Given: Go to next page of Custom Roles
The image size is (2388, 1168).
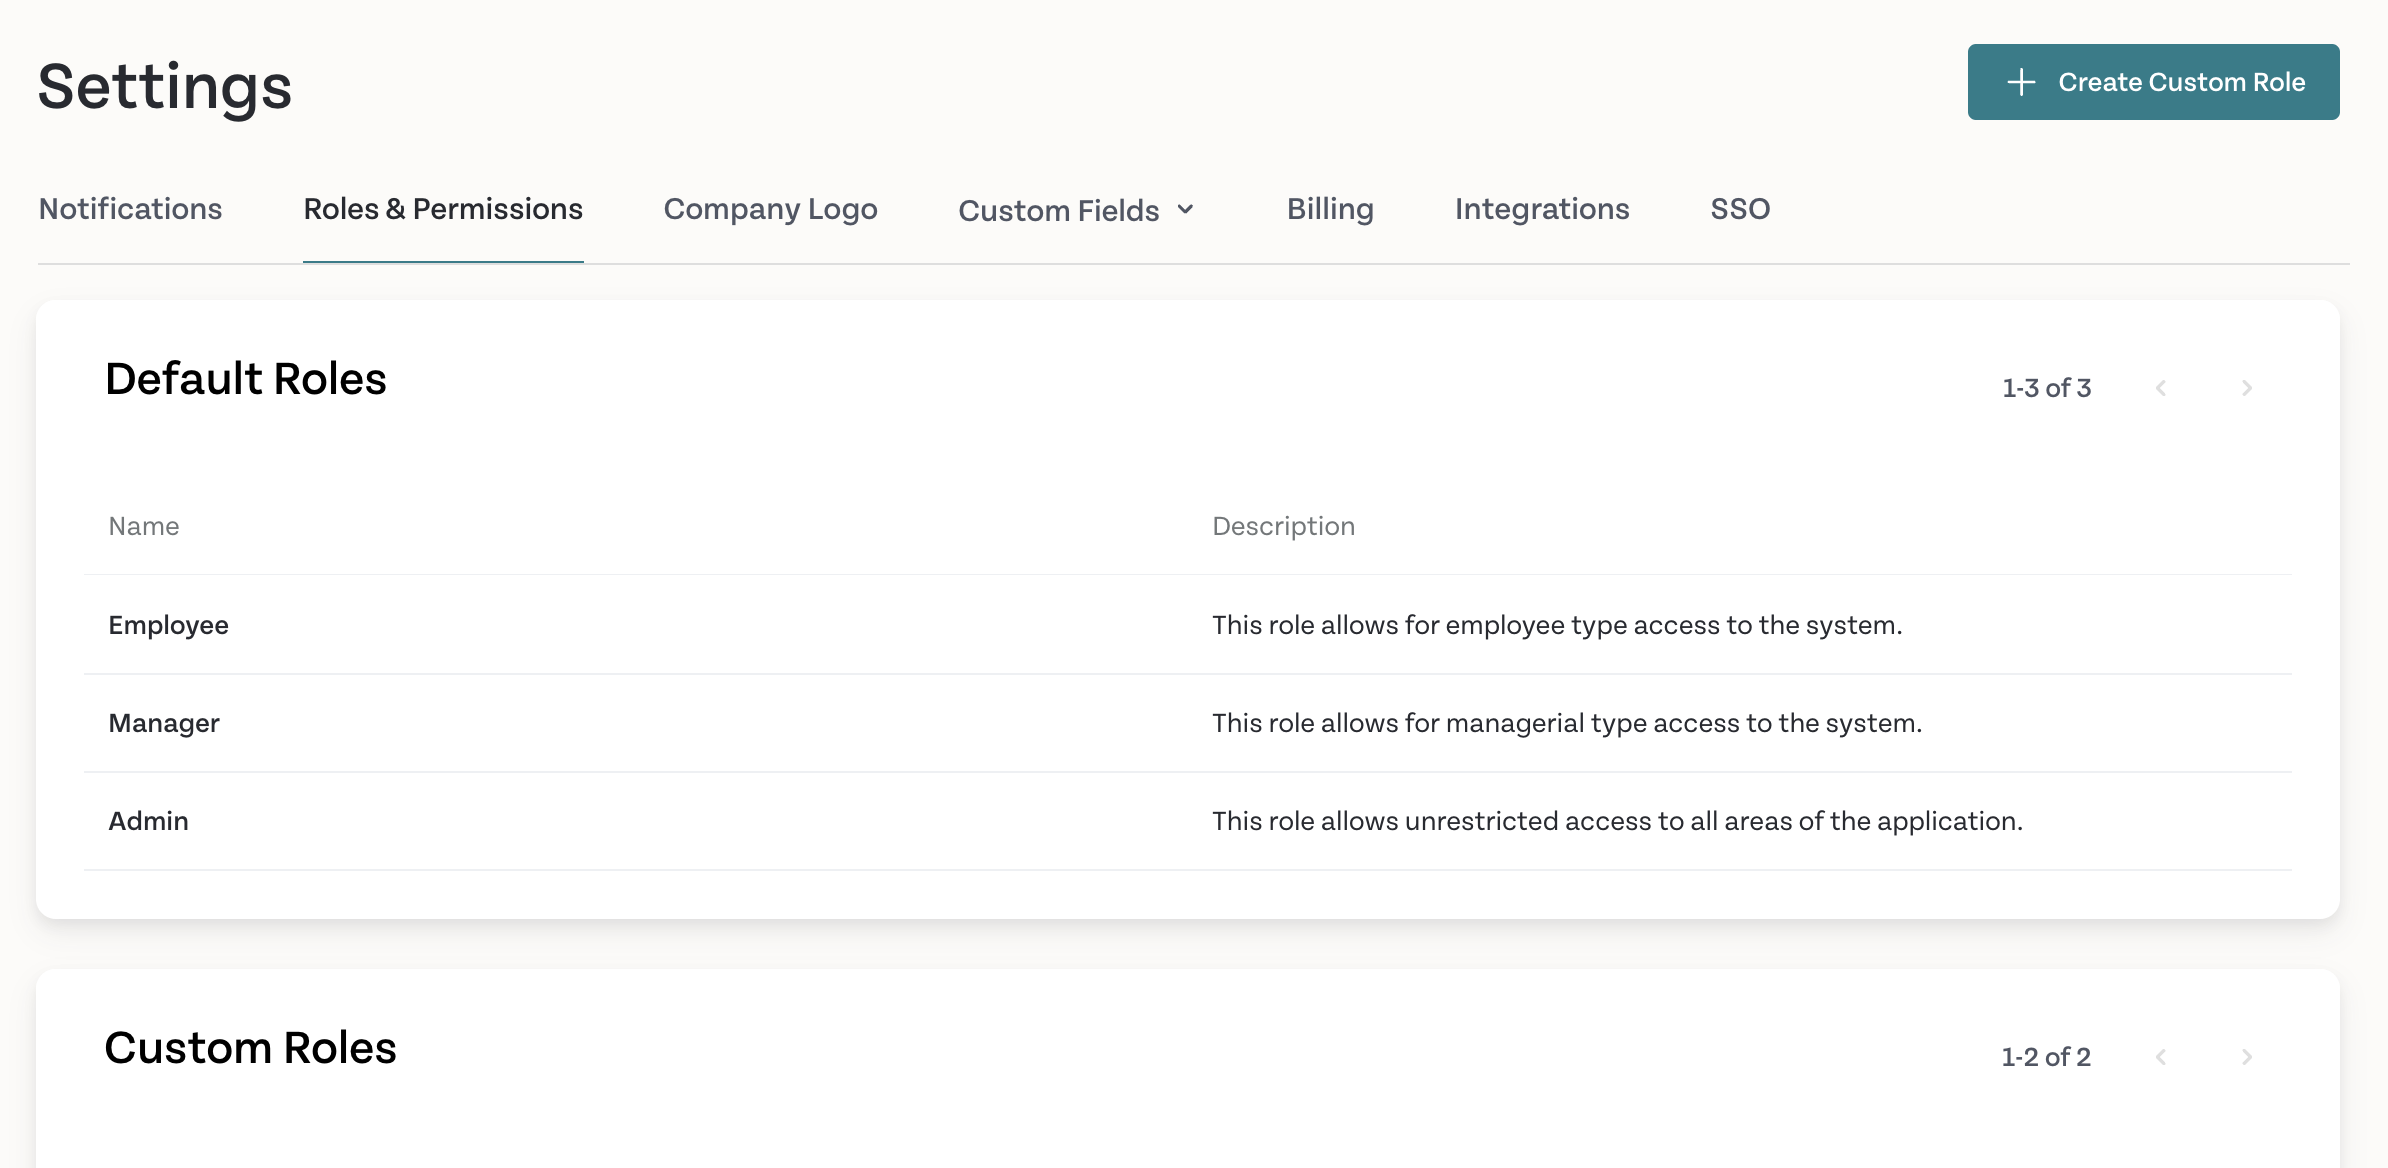Looking at the screenshot, I should (2247, 1057).
